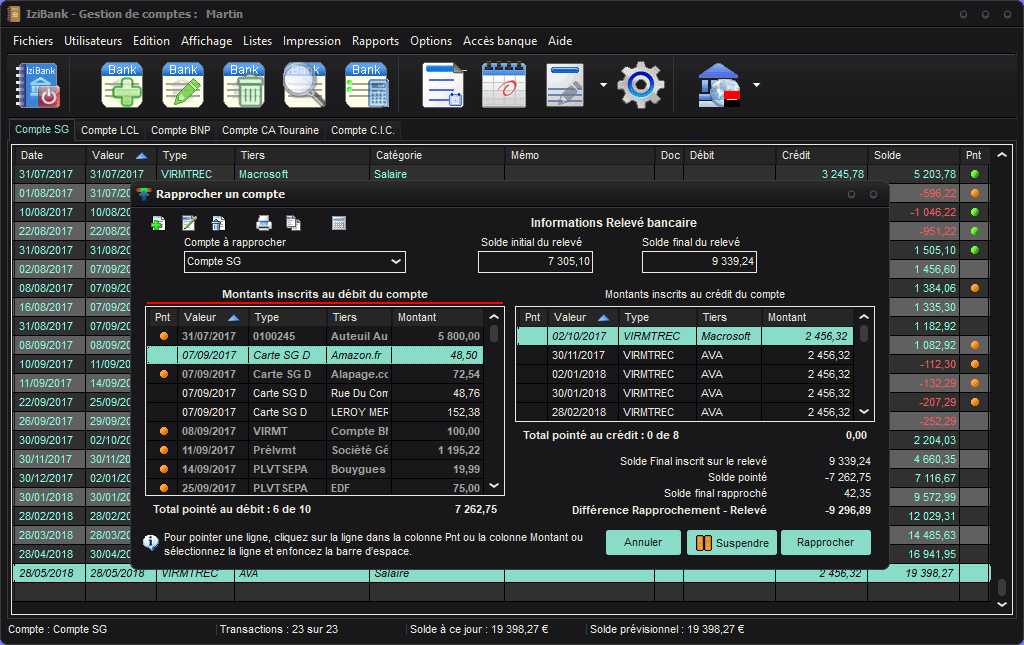This screenshot has width=1024, height=645.
Task: Click the debit list vertical scrollbar
Action: (x=493, y=400)
